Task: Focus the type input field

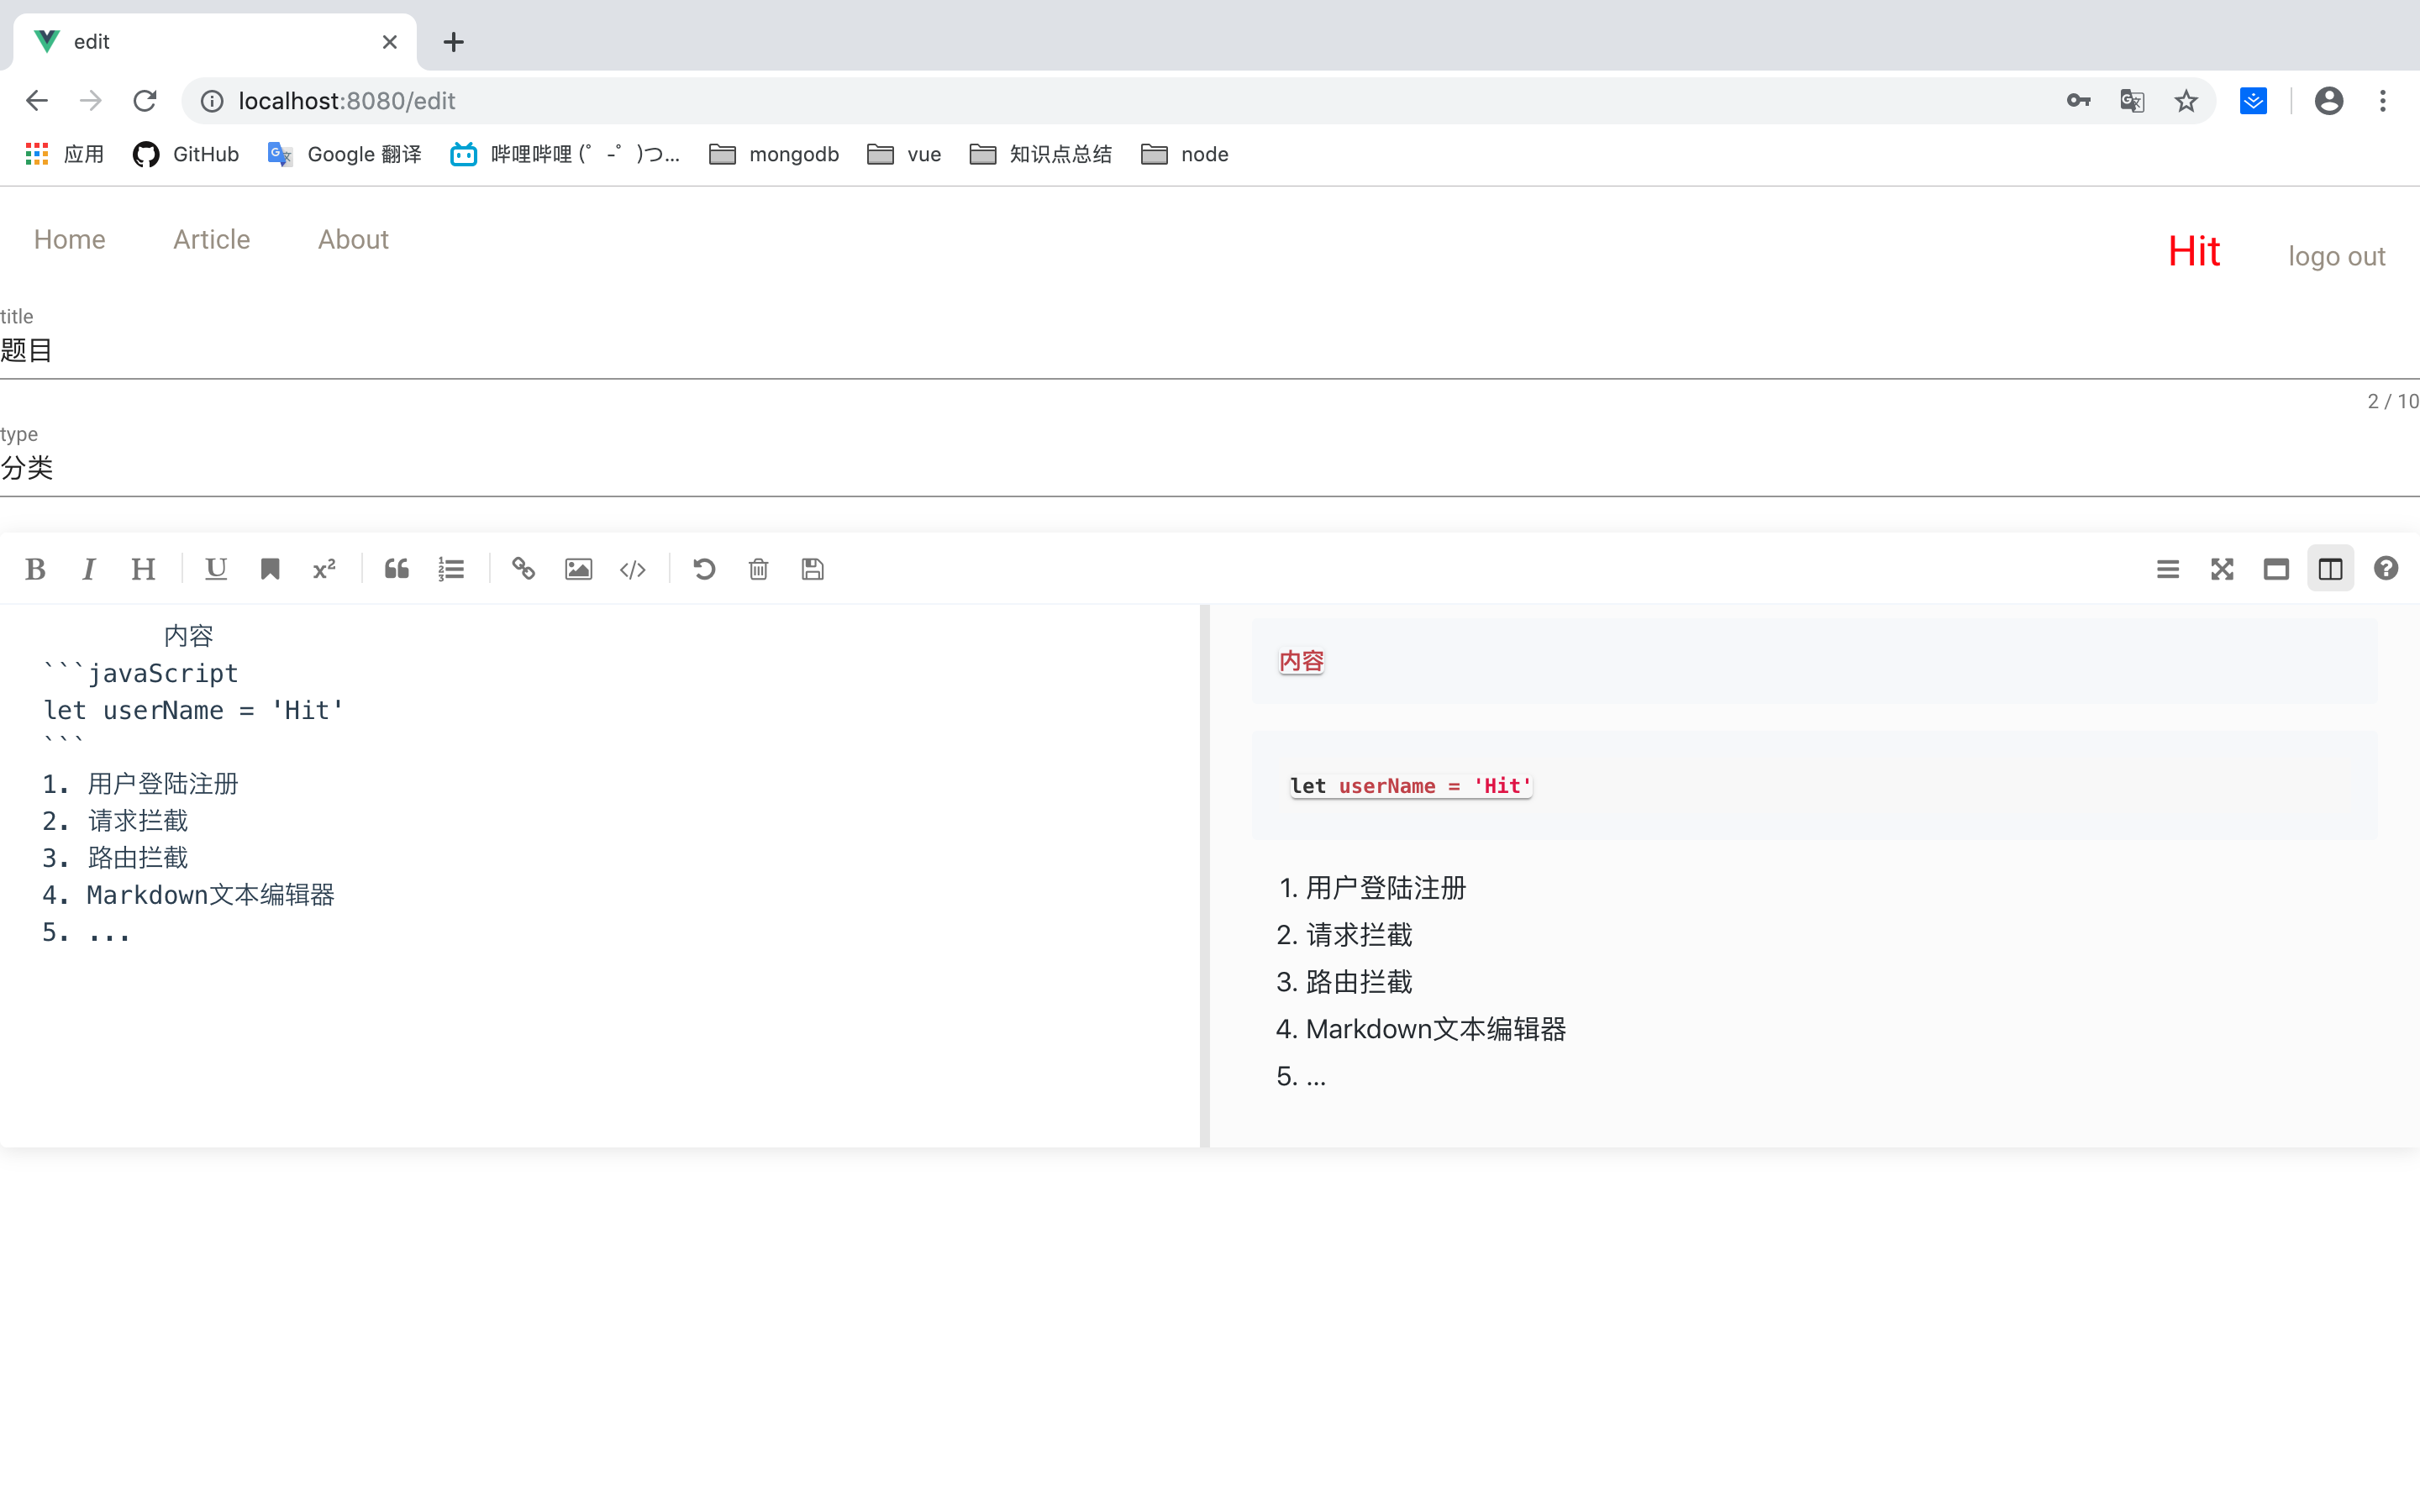Action: 1210,468
